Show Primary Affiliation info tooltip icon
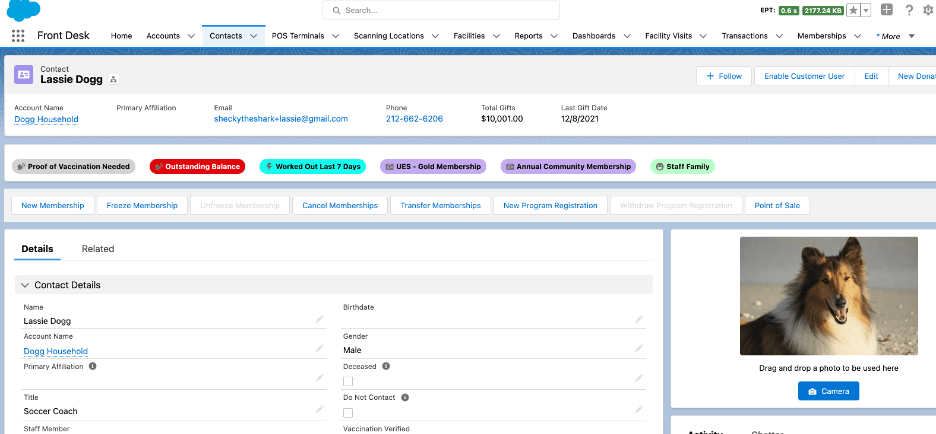Screen dimensions: 936x434 pos(93,367)
